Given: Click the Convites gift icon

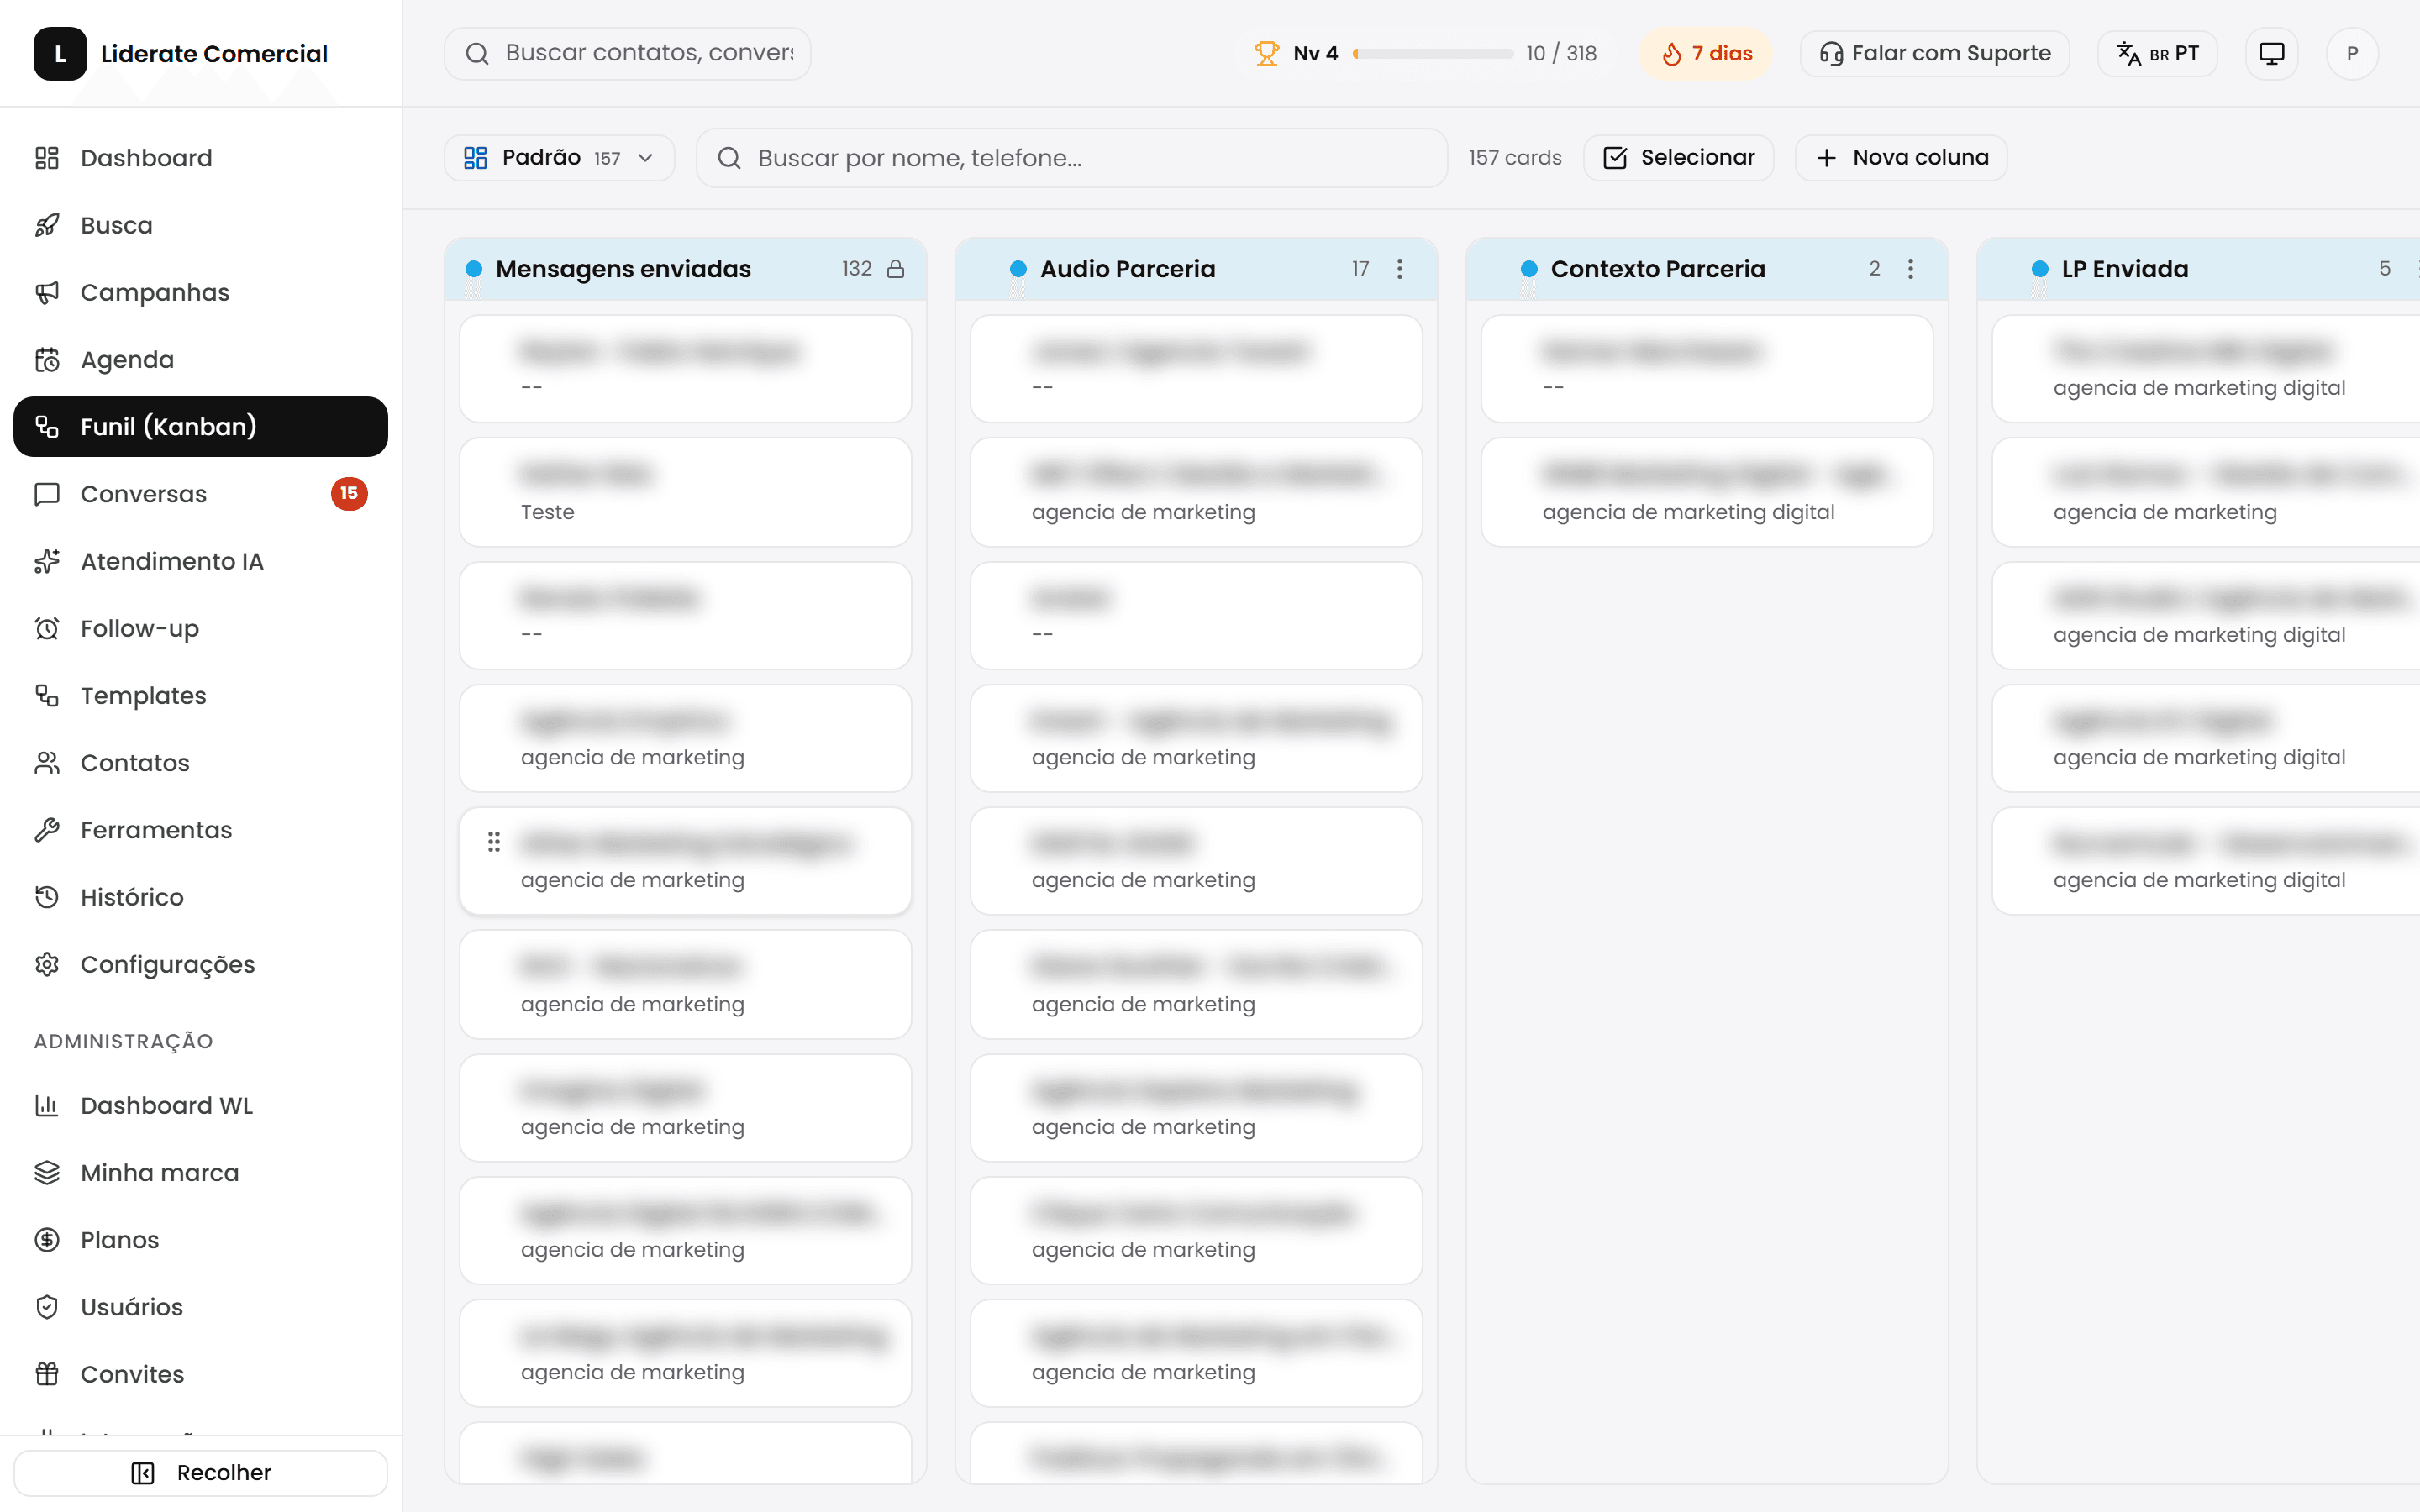Looking at the screenshot, I should pyautogui.click(x=47, y=1374).
